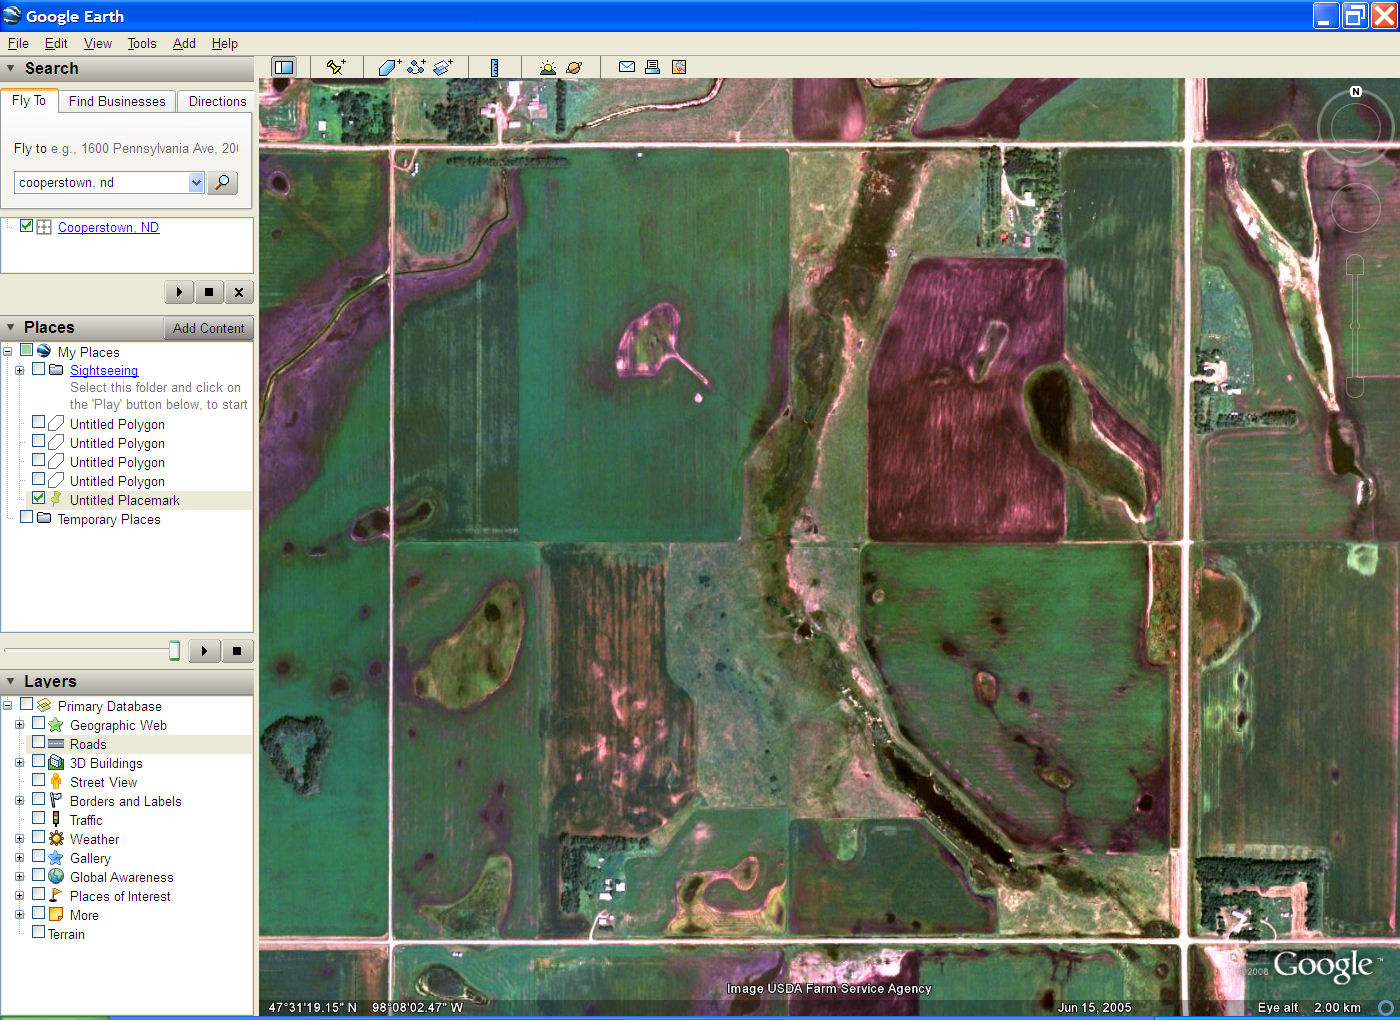The height and width of the screenshot is (1020, 1400).
Task: Toggle the sidebar panel icon
Action: point(284,67)
